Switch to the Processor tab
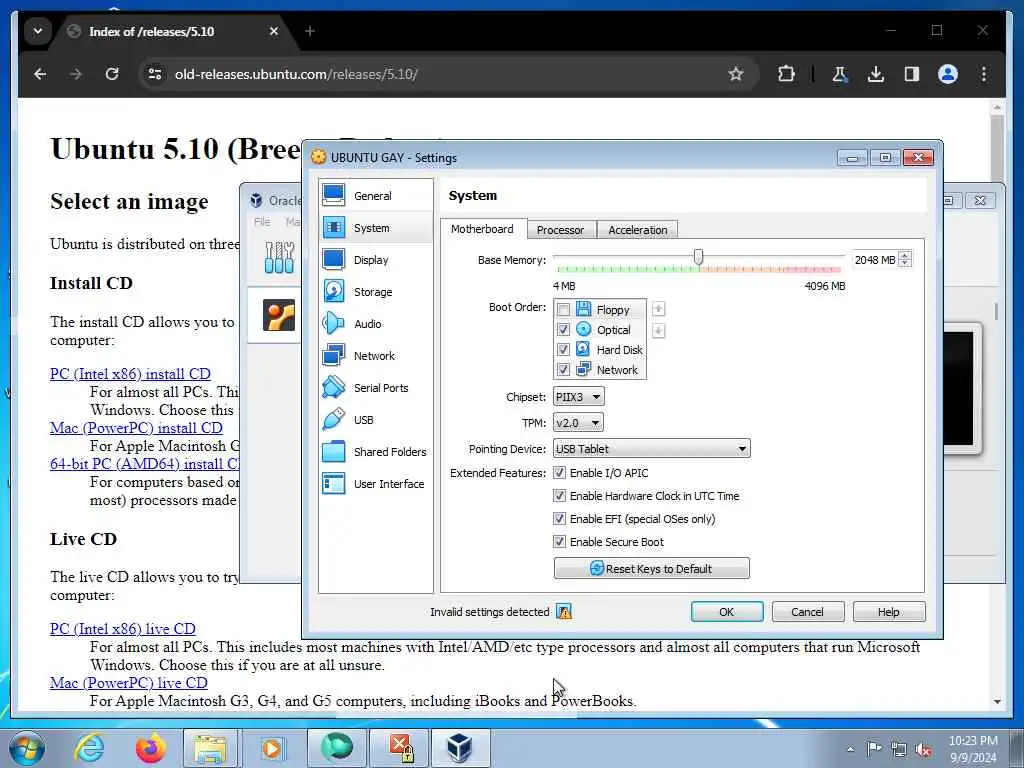The height and width of the screenshot is (768, 1024). click(560, 230)
